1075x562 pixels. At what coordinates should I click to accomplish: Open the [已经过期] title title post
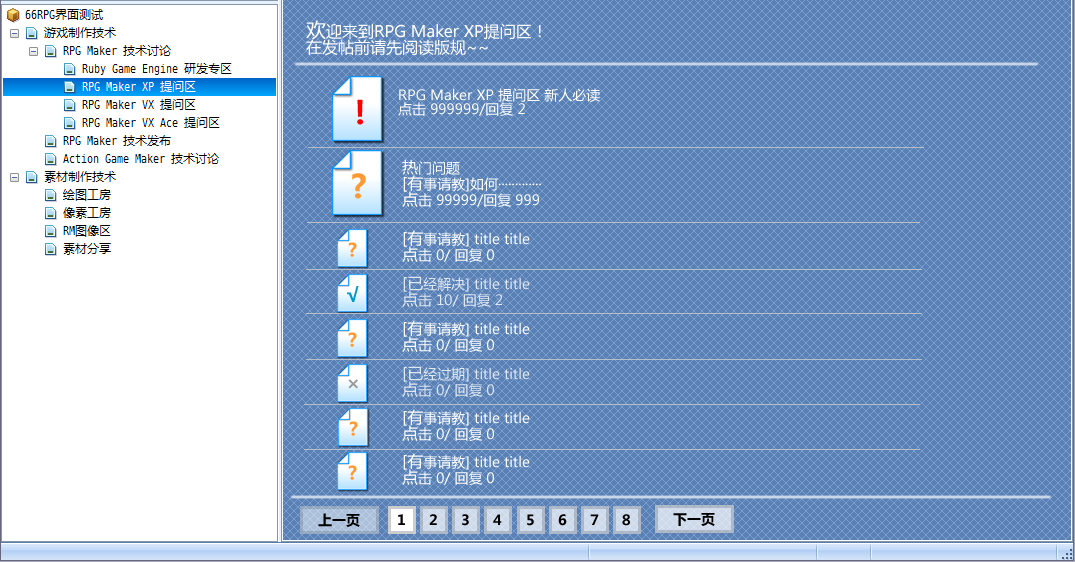click(466, 374)
